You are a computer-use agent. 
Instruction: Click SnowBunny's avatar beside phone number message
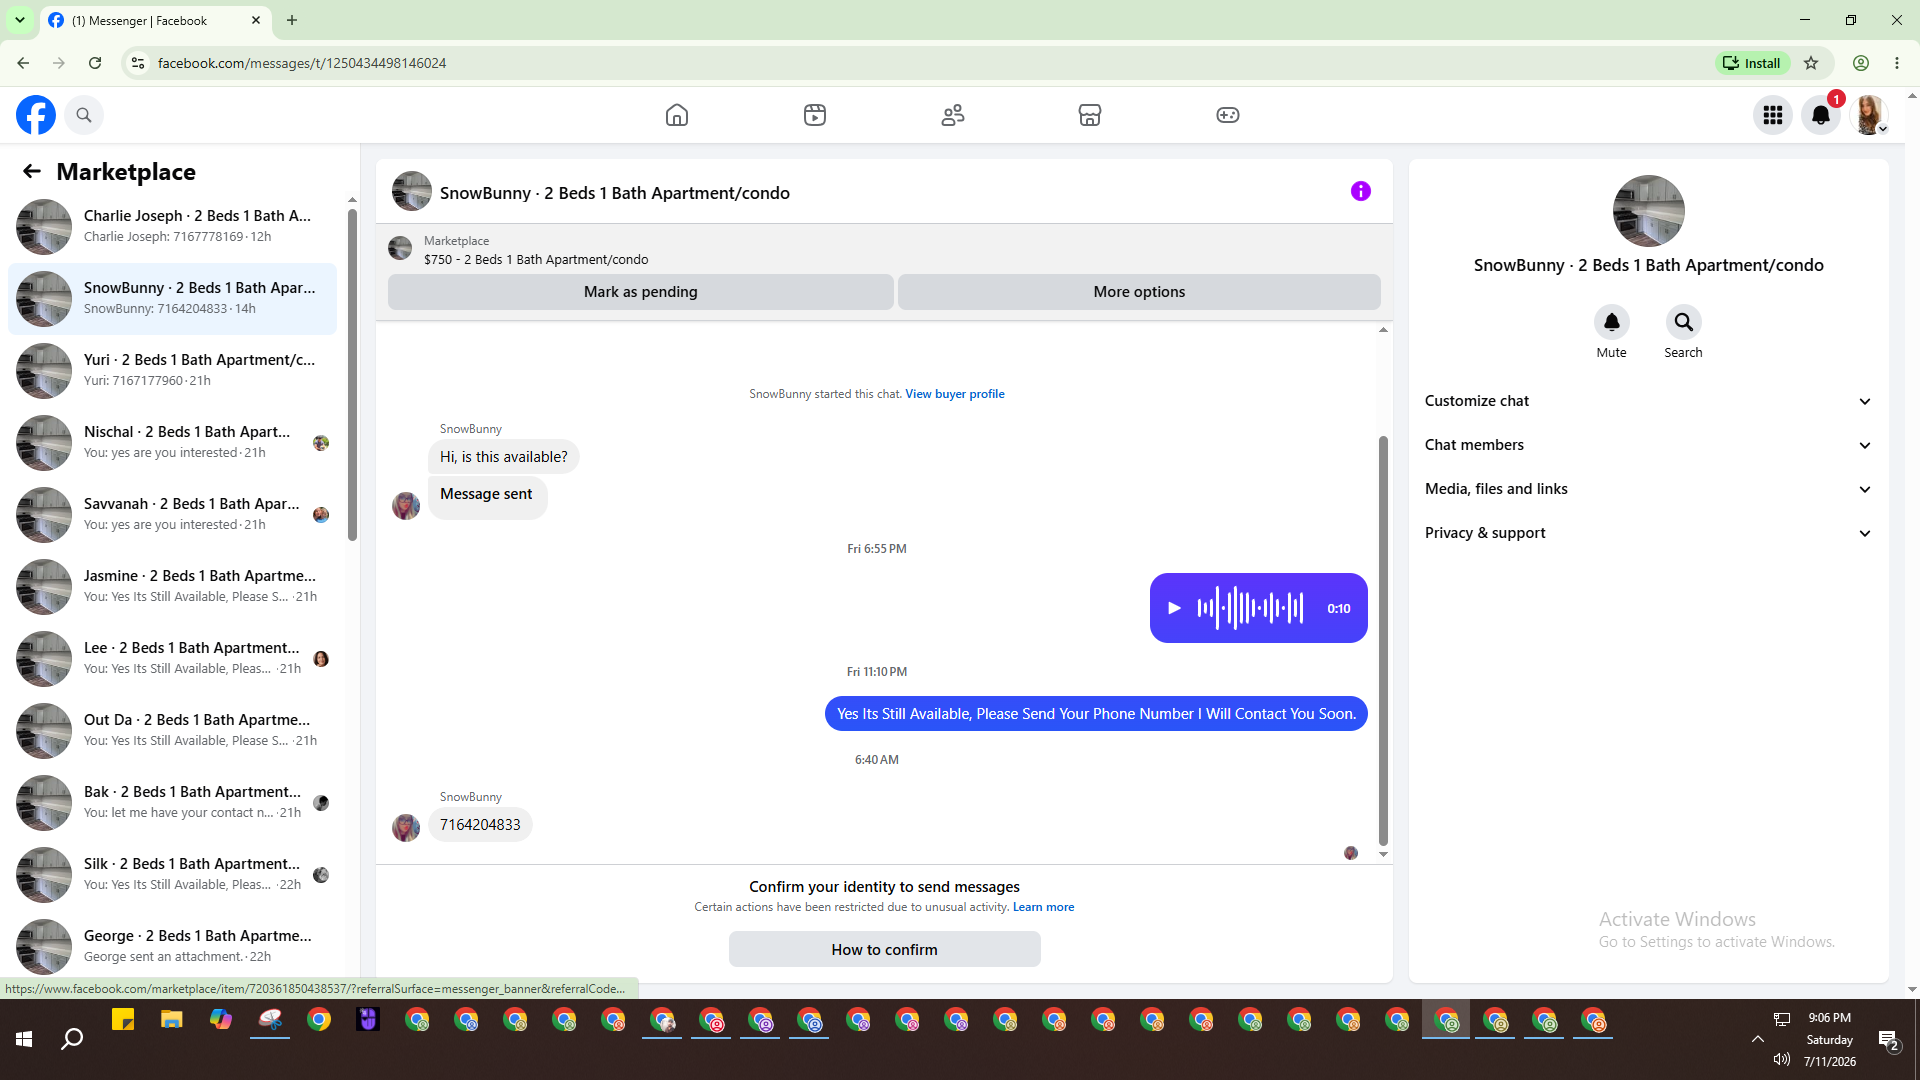(x=406, y=828)
